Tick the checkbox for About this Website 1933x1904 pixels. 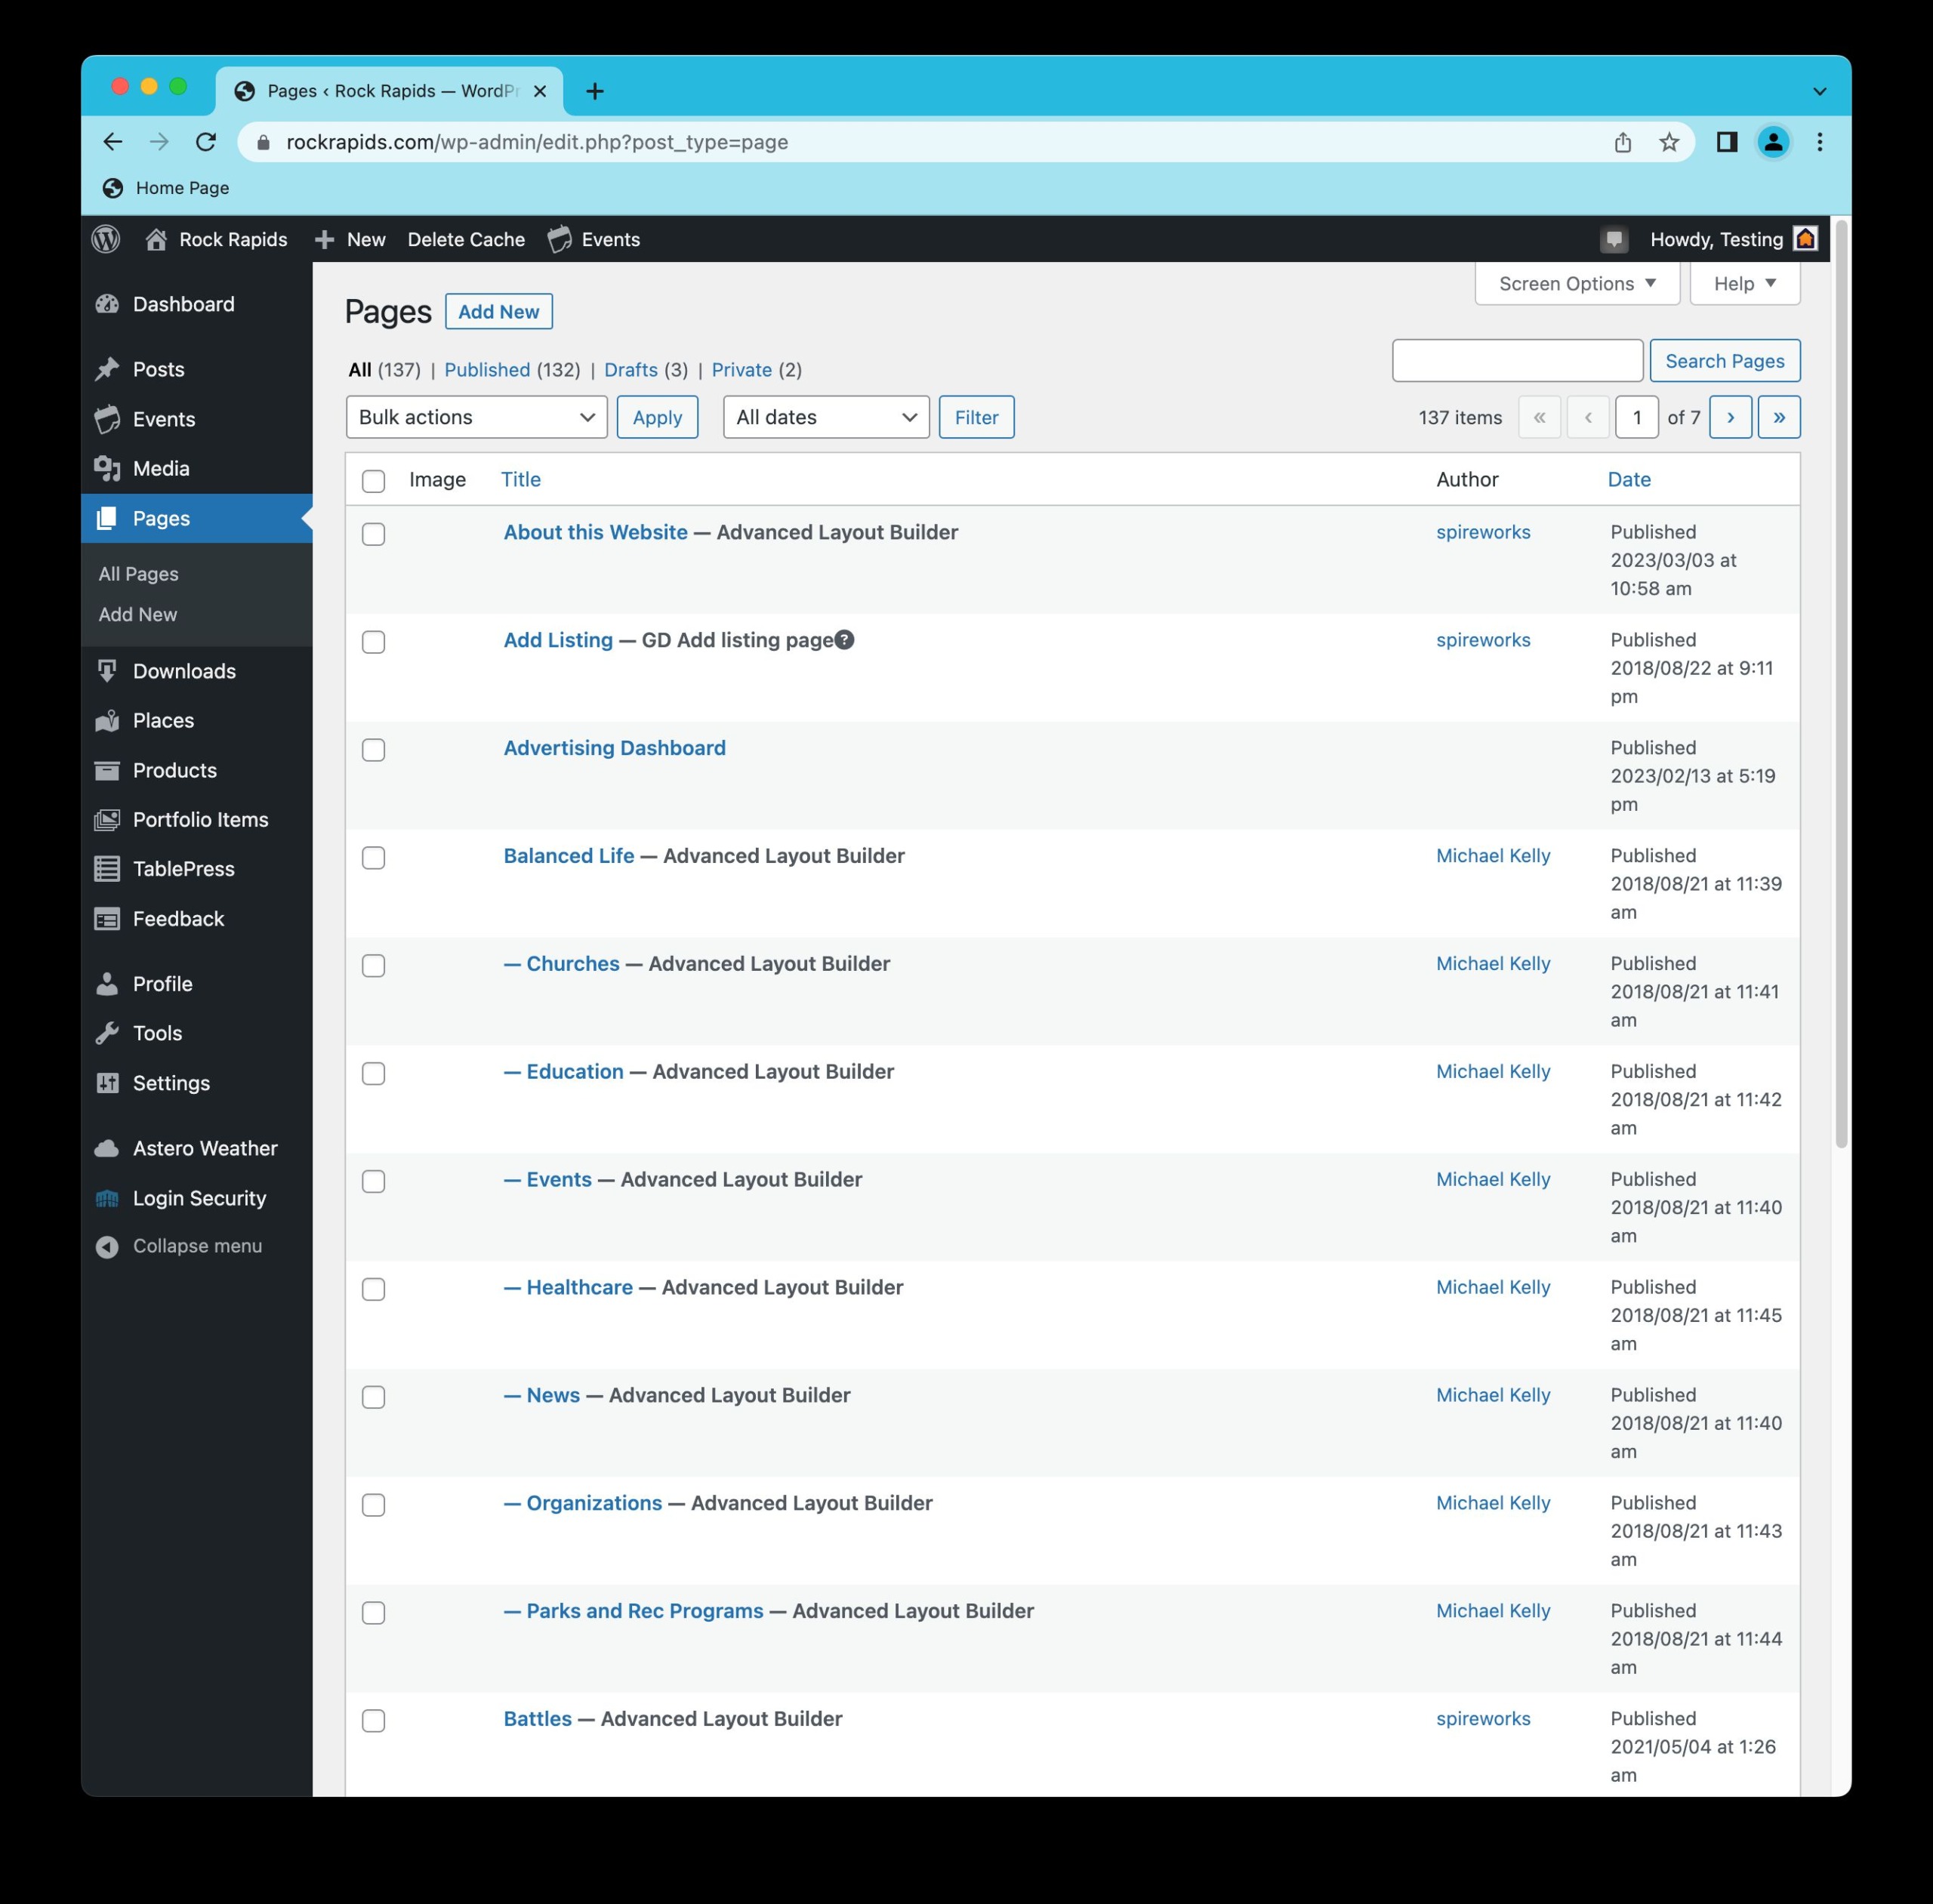coord(373,534)
